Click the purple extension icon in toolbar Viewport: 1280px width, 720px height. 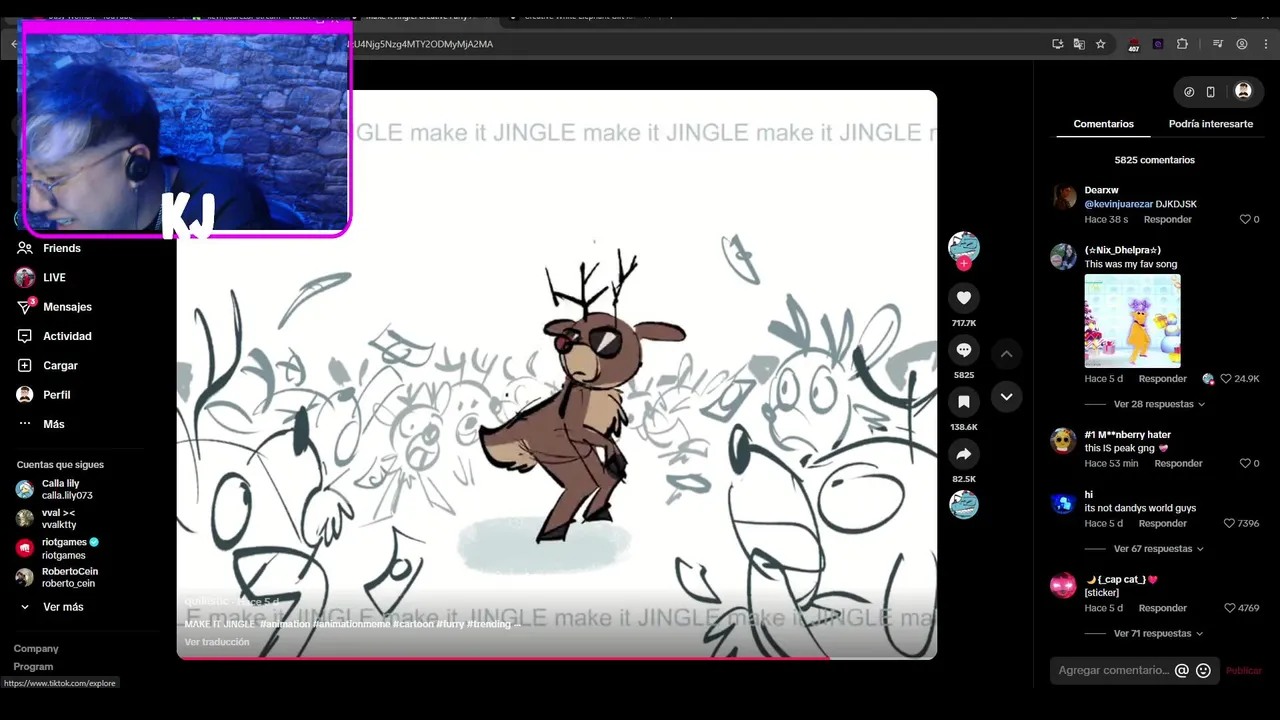tap(1158, 44)
